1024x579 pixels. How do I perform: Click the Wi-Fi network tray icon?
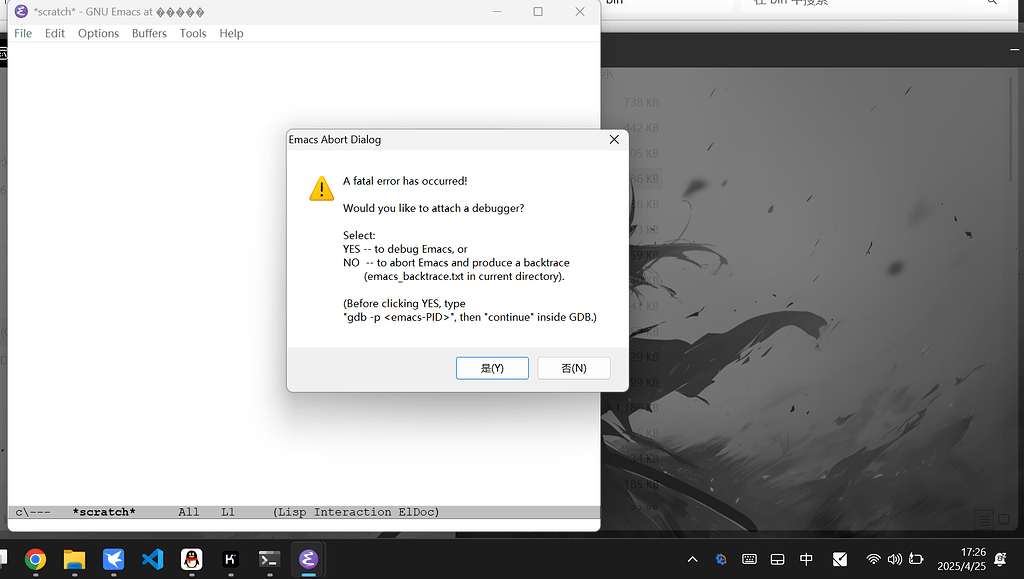click(873, 559)
